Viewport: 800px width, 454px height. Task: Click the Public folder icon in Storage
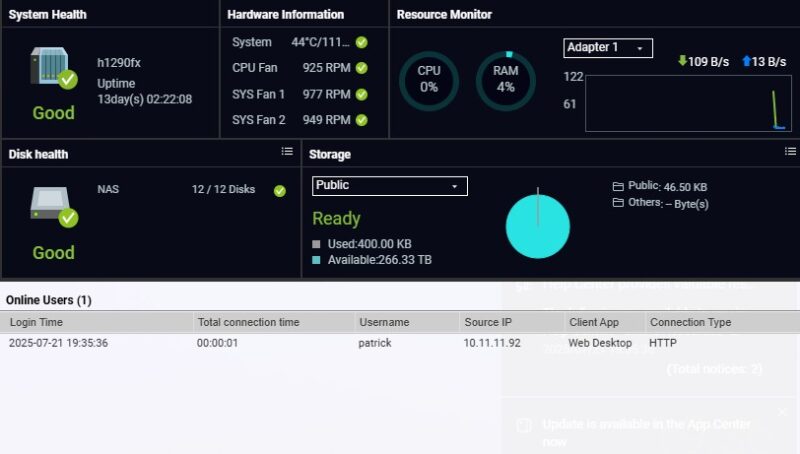618,186
